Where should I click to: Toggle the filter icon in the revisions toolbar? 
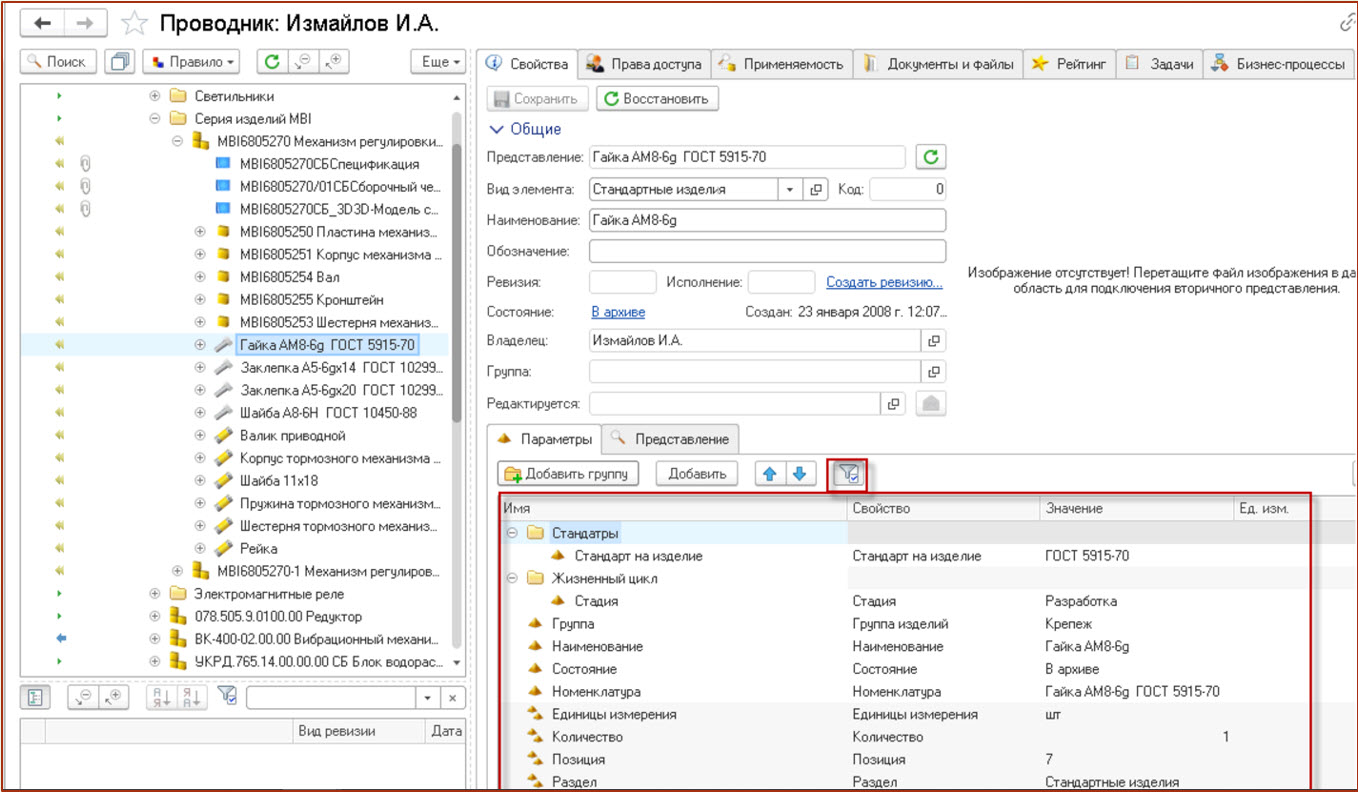227,697
